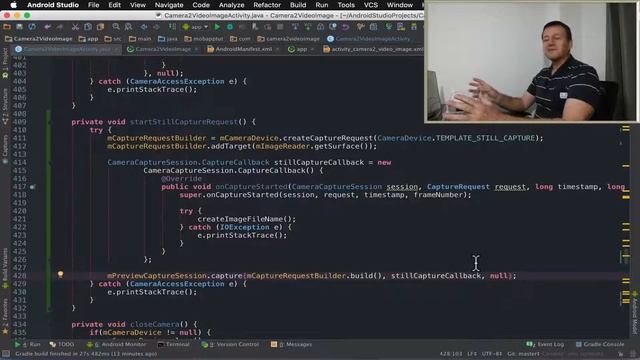Viewport: 640px width, 360px height.
Task: Switch to the app gradle tab
Action: tap(301, 49)
